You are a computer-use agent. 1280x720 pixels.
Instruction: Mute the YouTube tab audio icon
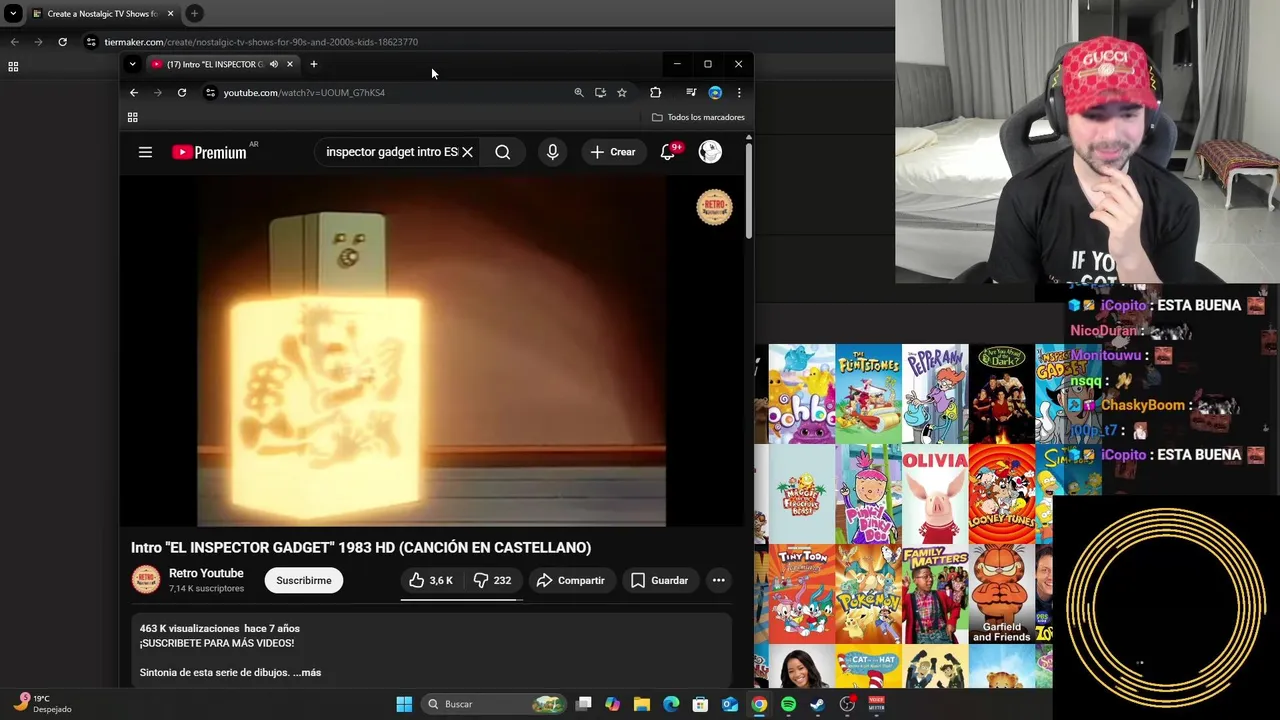tap(273, 64)
